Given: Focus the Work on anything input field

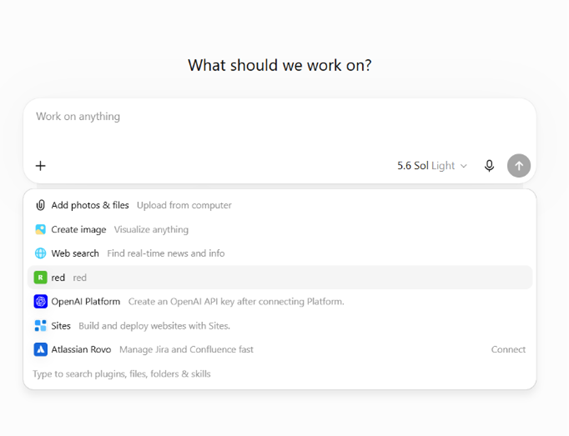Looking at the screenshot, I should click(x=279, y=125).
